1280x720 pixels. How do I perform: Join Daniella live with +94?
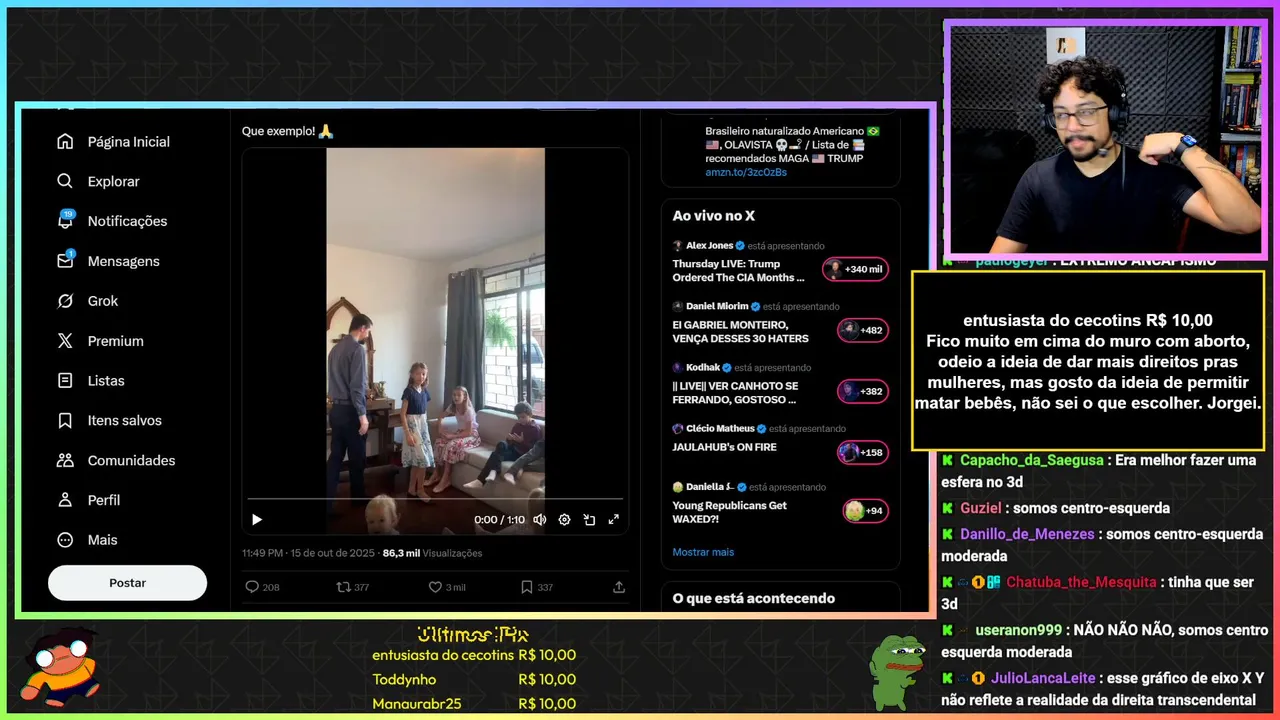point(865,511)
